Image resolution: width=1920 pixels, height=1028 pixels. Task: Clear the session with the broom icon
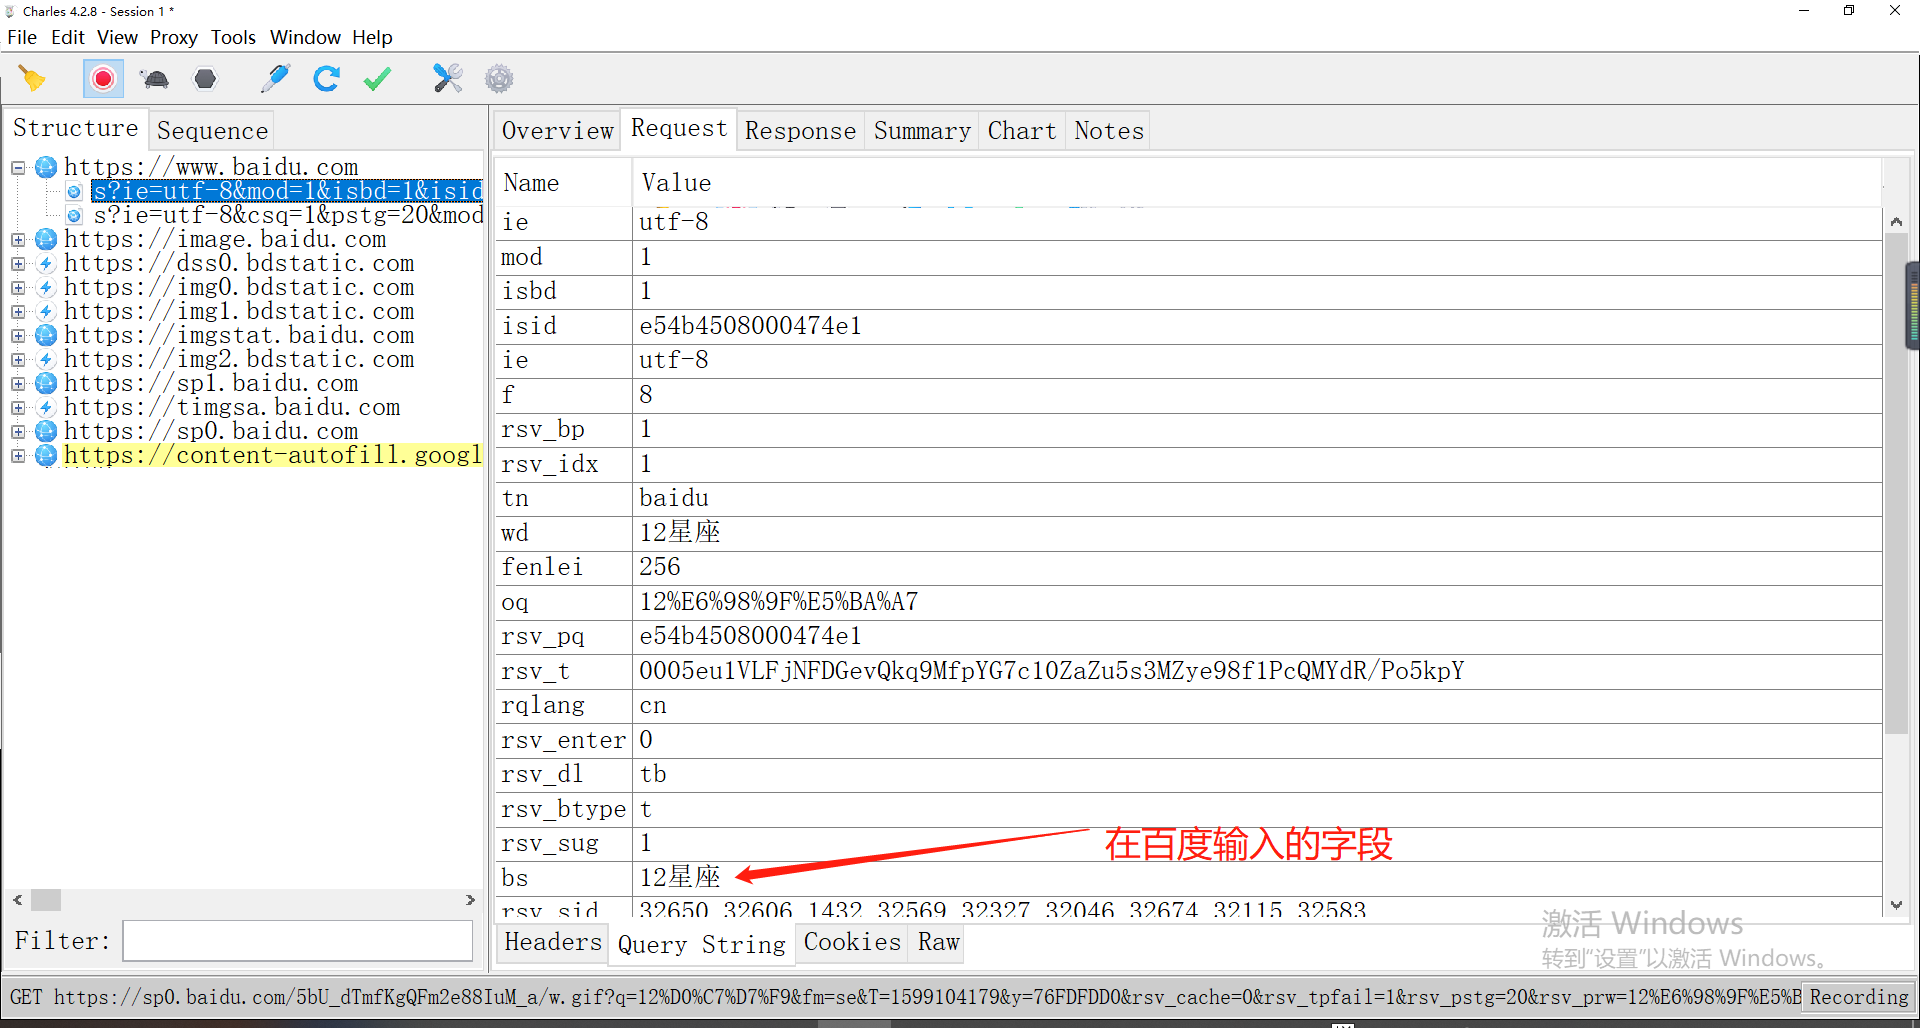coord(32,79)
